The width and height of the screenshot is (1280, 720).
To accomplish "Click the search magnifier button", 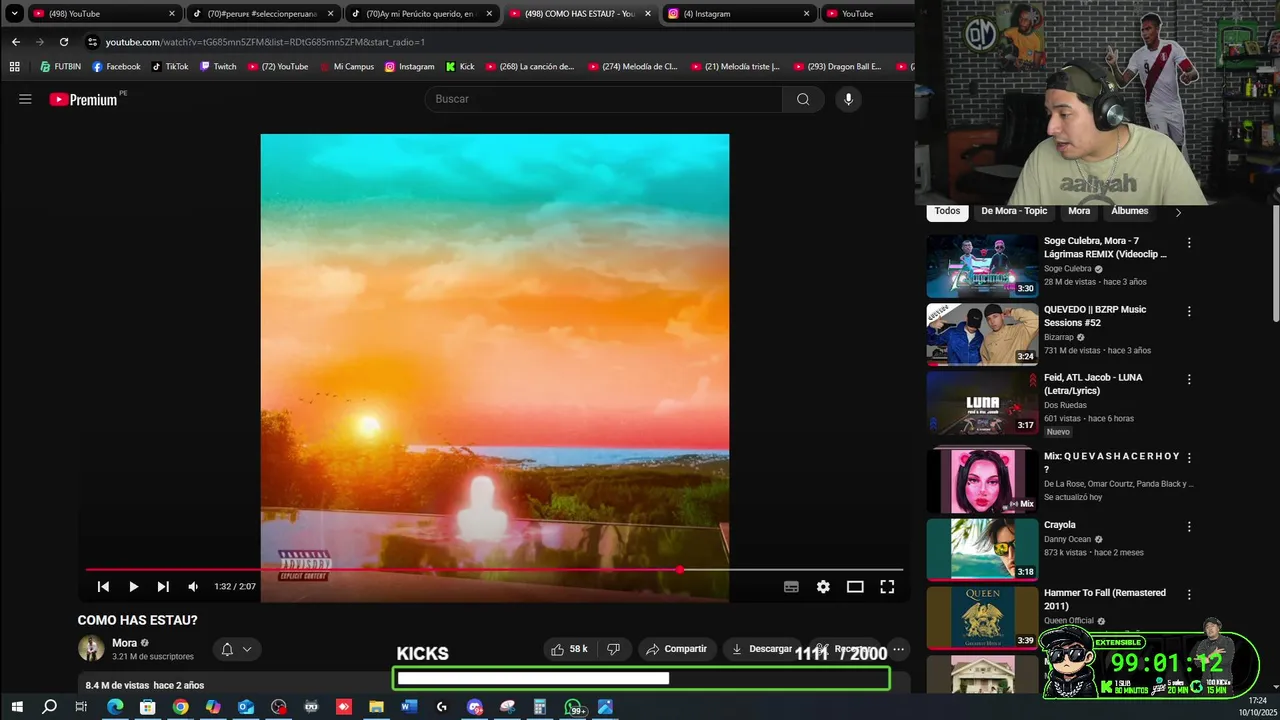I will (x=803, y=99).
